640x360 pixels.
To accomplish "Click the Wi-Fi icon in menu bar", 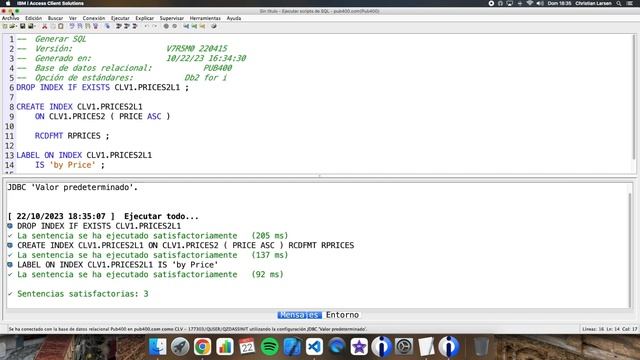I will (530, 3).
